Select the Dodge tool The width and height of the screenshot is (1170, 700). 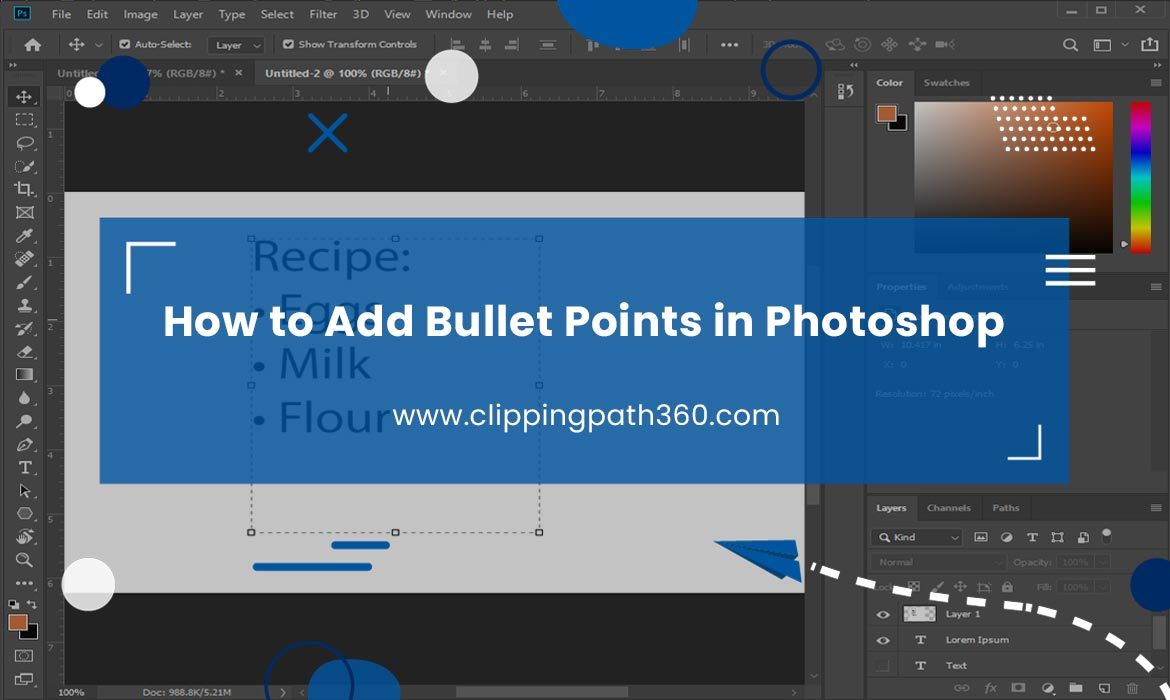click(x=24, y=421)
